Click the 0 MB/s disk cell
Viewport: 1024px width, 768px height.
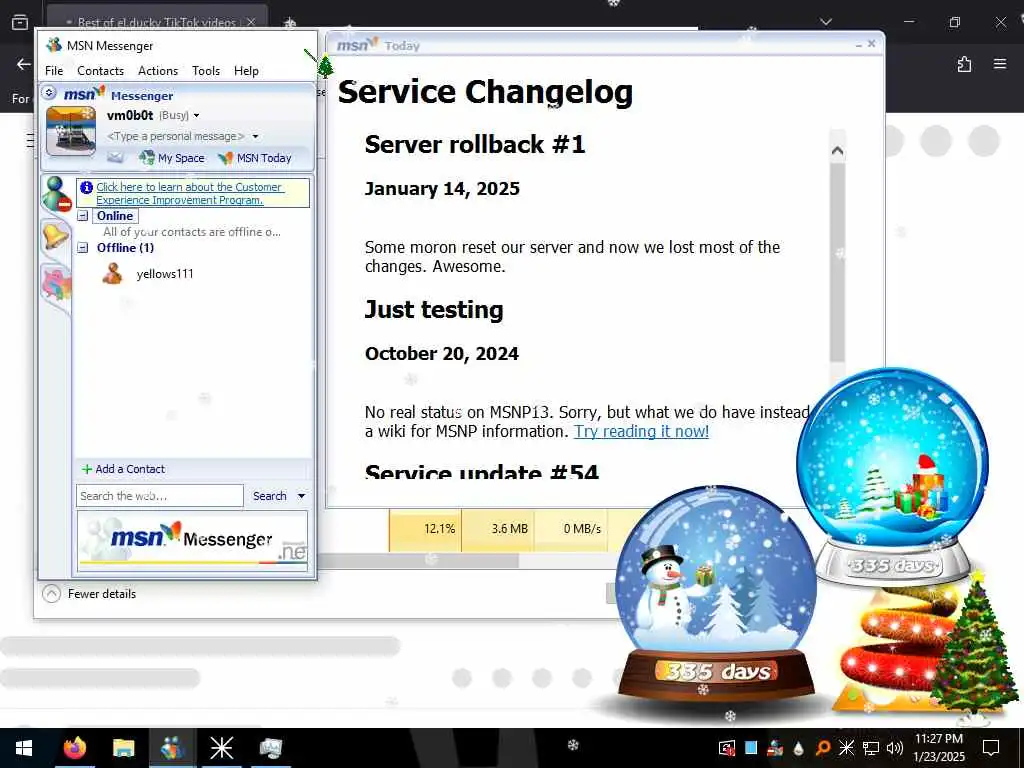pos(571,529)
